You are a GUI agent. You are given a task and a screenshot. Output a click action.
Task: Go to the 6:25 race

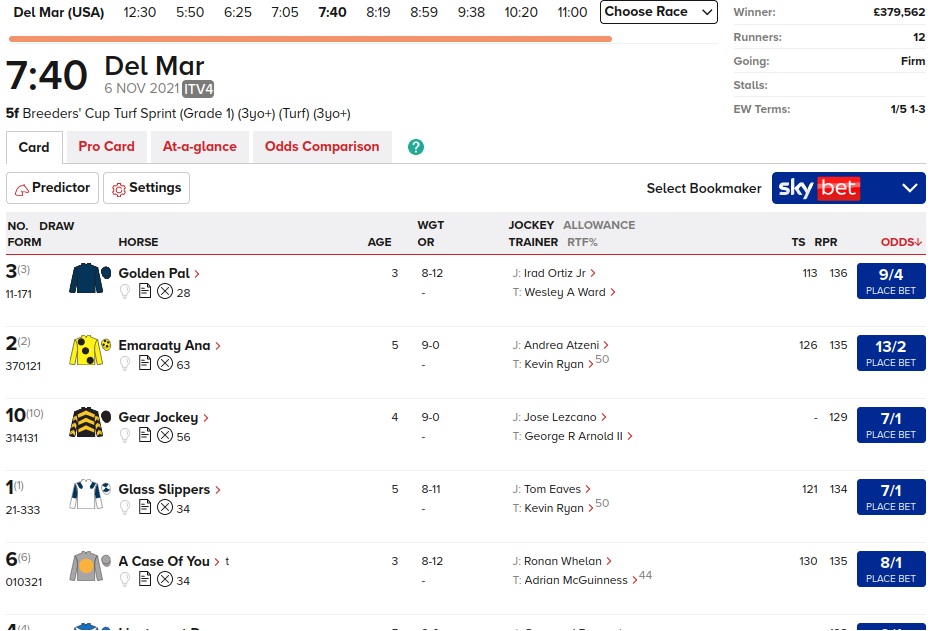click(x=238, y=12)
